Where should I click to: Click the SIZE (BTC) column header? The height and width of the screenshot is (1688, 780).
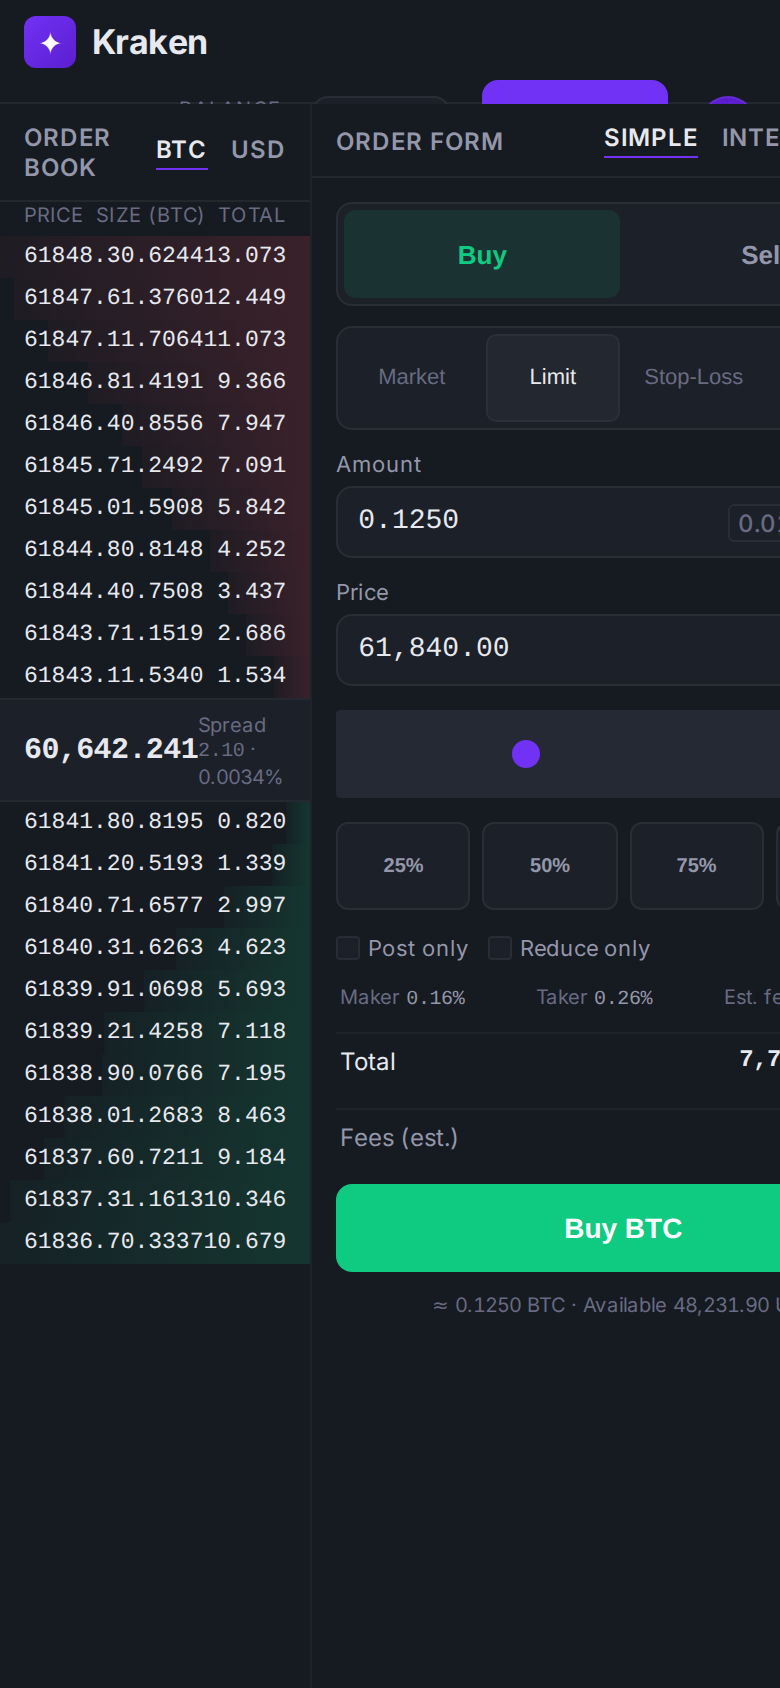(x=150, y=215)
